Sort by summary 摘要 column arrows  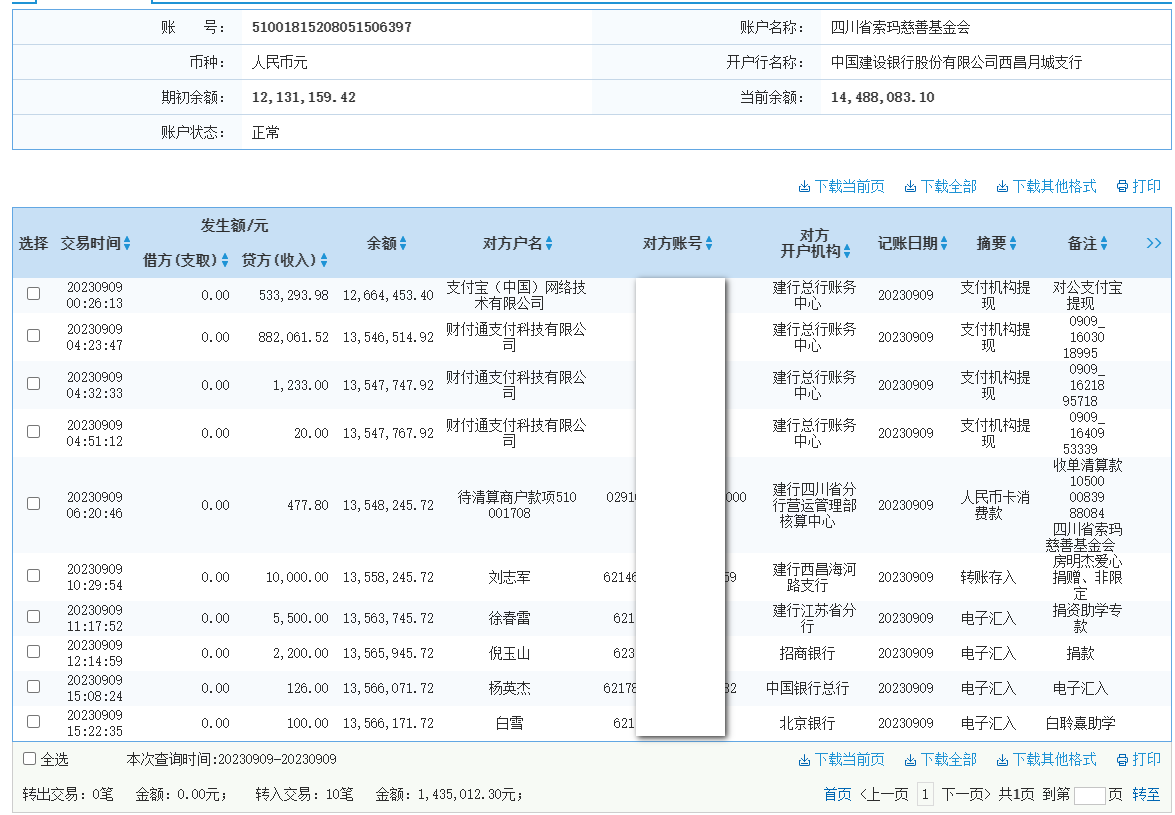coord(1013,243)
